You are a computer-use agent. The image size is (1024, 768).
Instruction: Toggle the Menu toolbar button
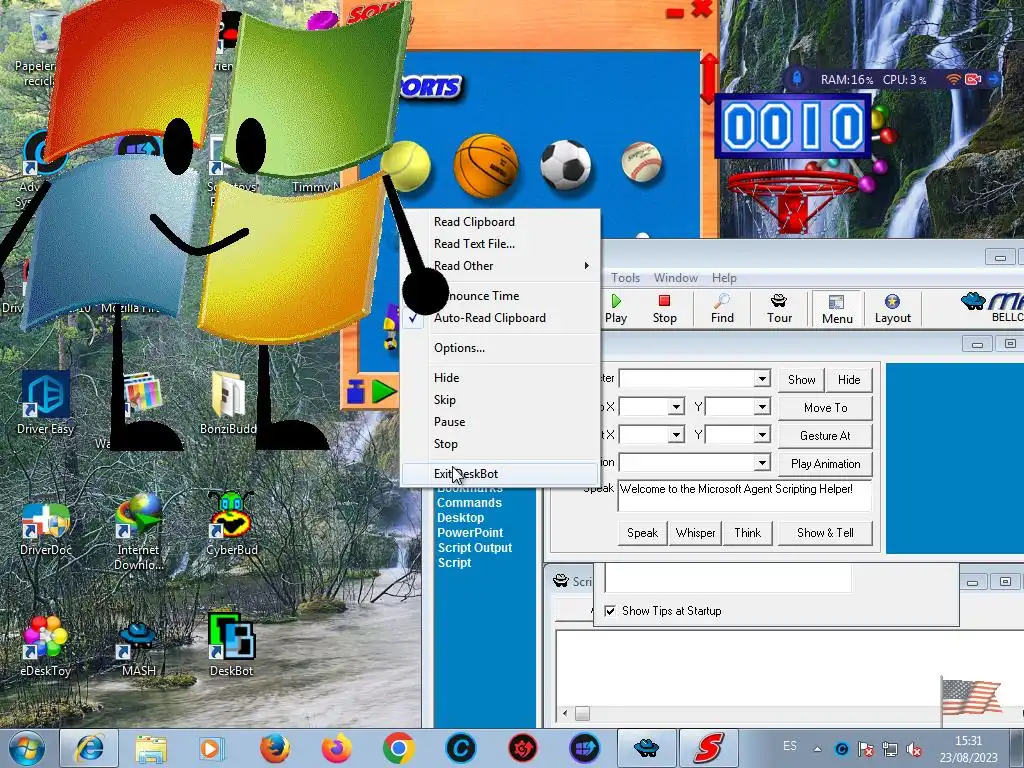pos(837,309)
